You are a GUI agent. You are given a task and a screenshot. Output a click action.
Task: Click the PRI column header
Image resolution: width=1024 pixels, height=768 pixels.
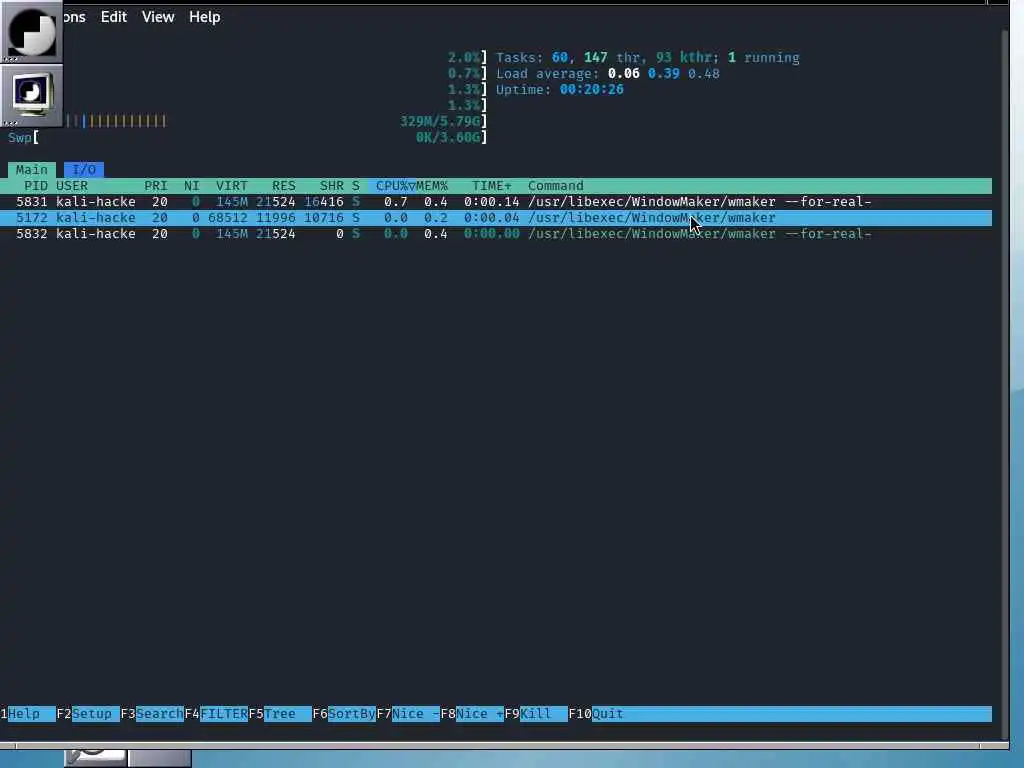[x=156, y=186]
